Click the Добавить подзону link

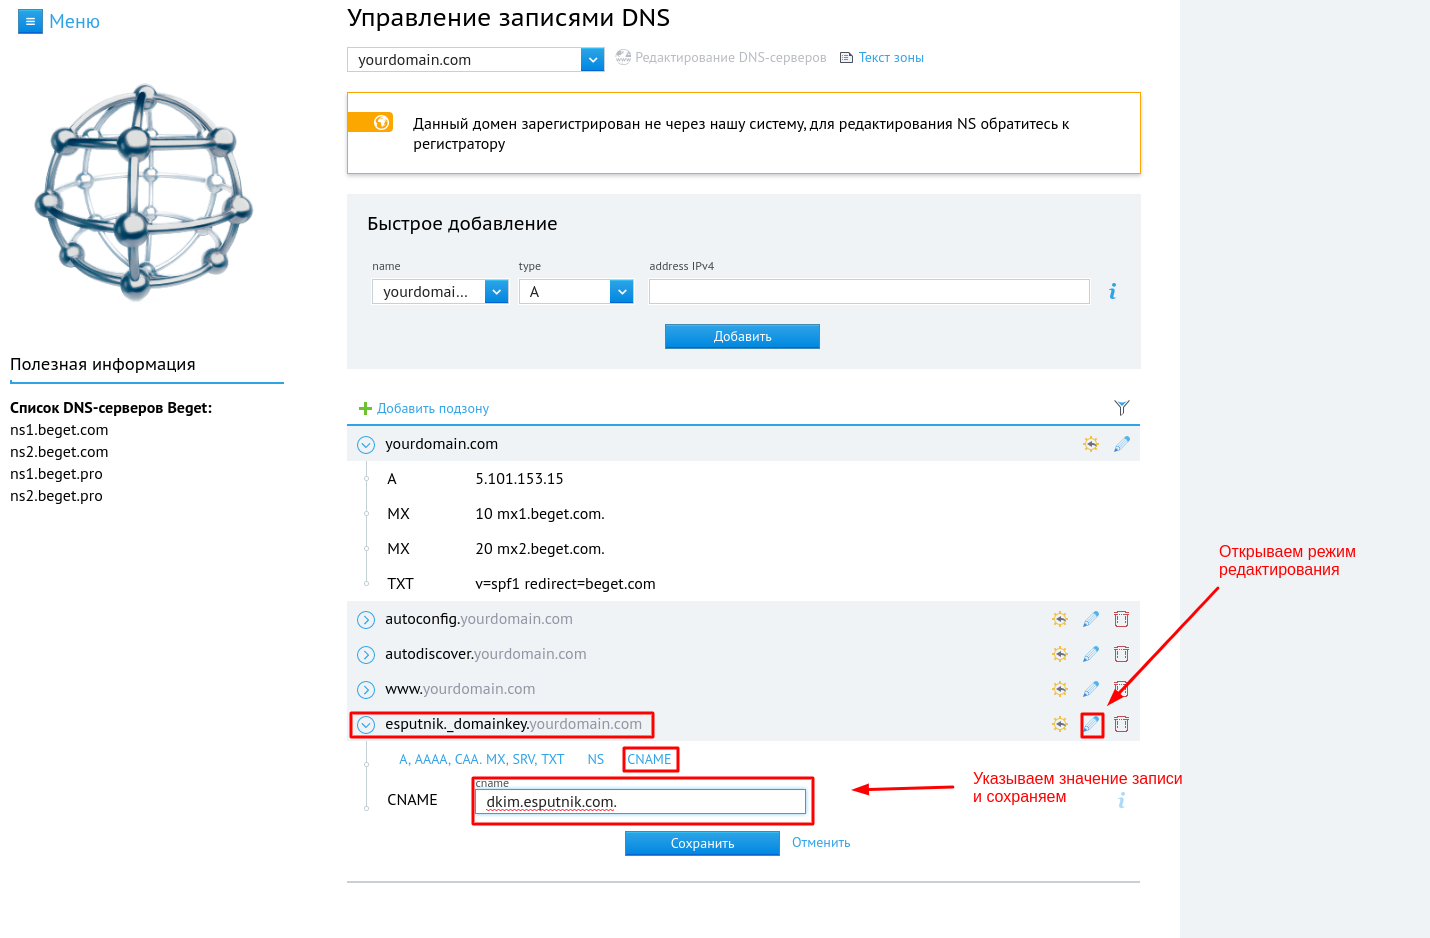[x=432, y=409]
